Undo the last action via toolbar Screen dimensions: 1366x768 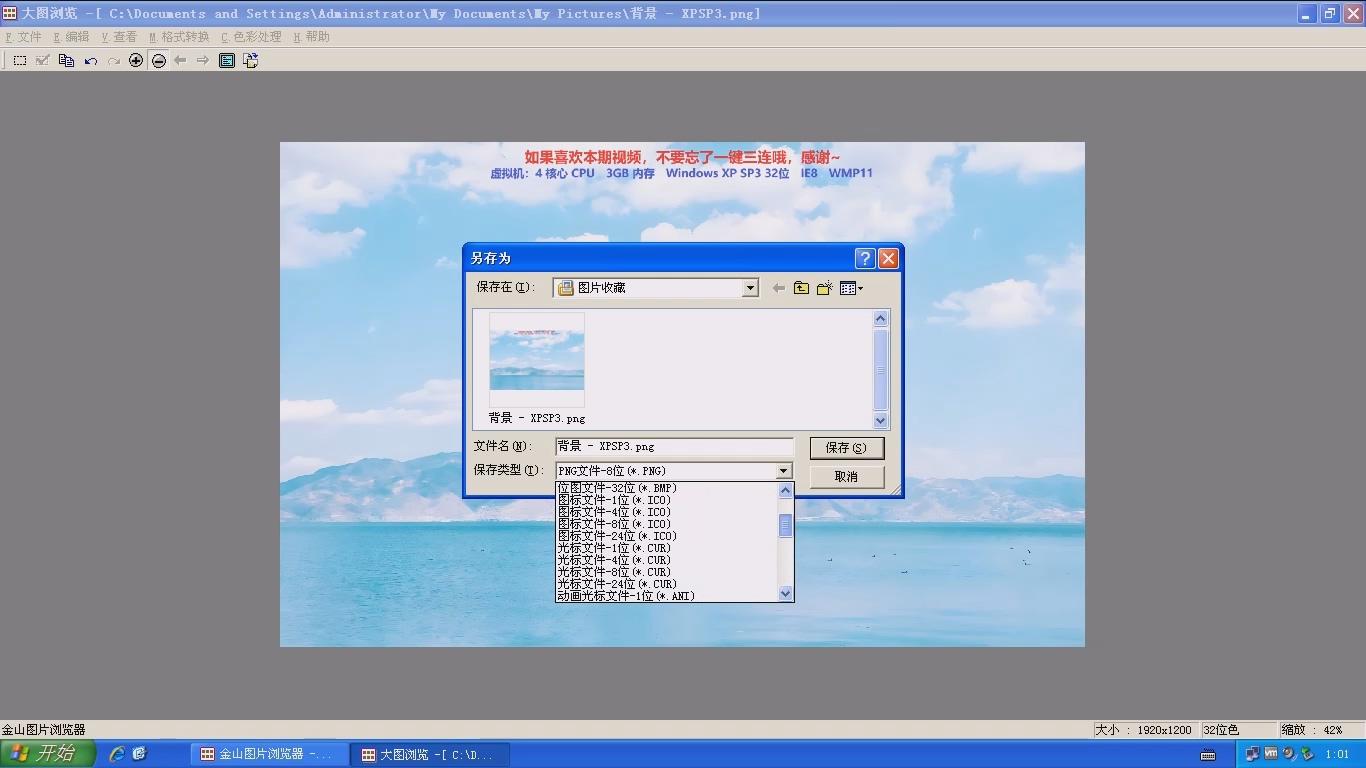(x=90, y=61)
